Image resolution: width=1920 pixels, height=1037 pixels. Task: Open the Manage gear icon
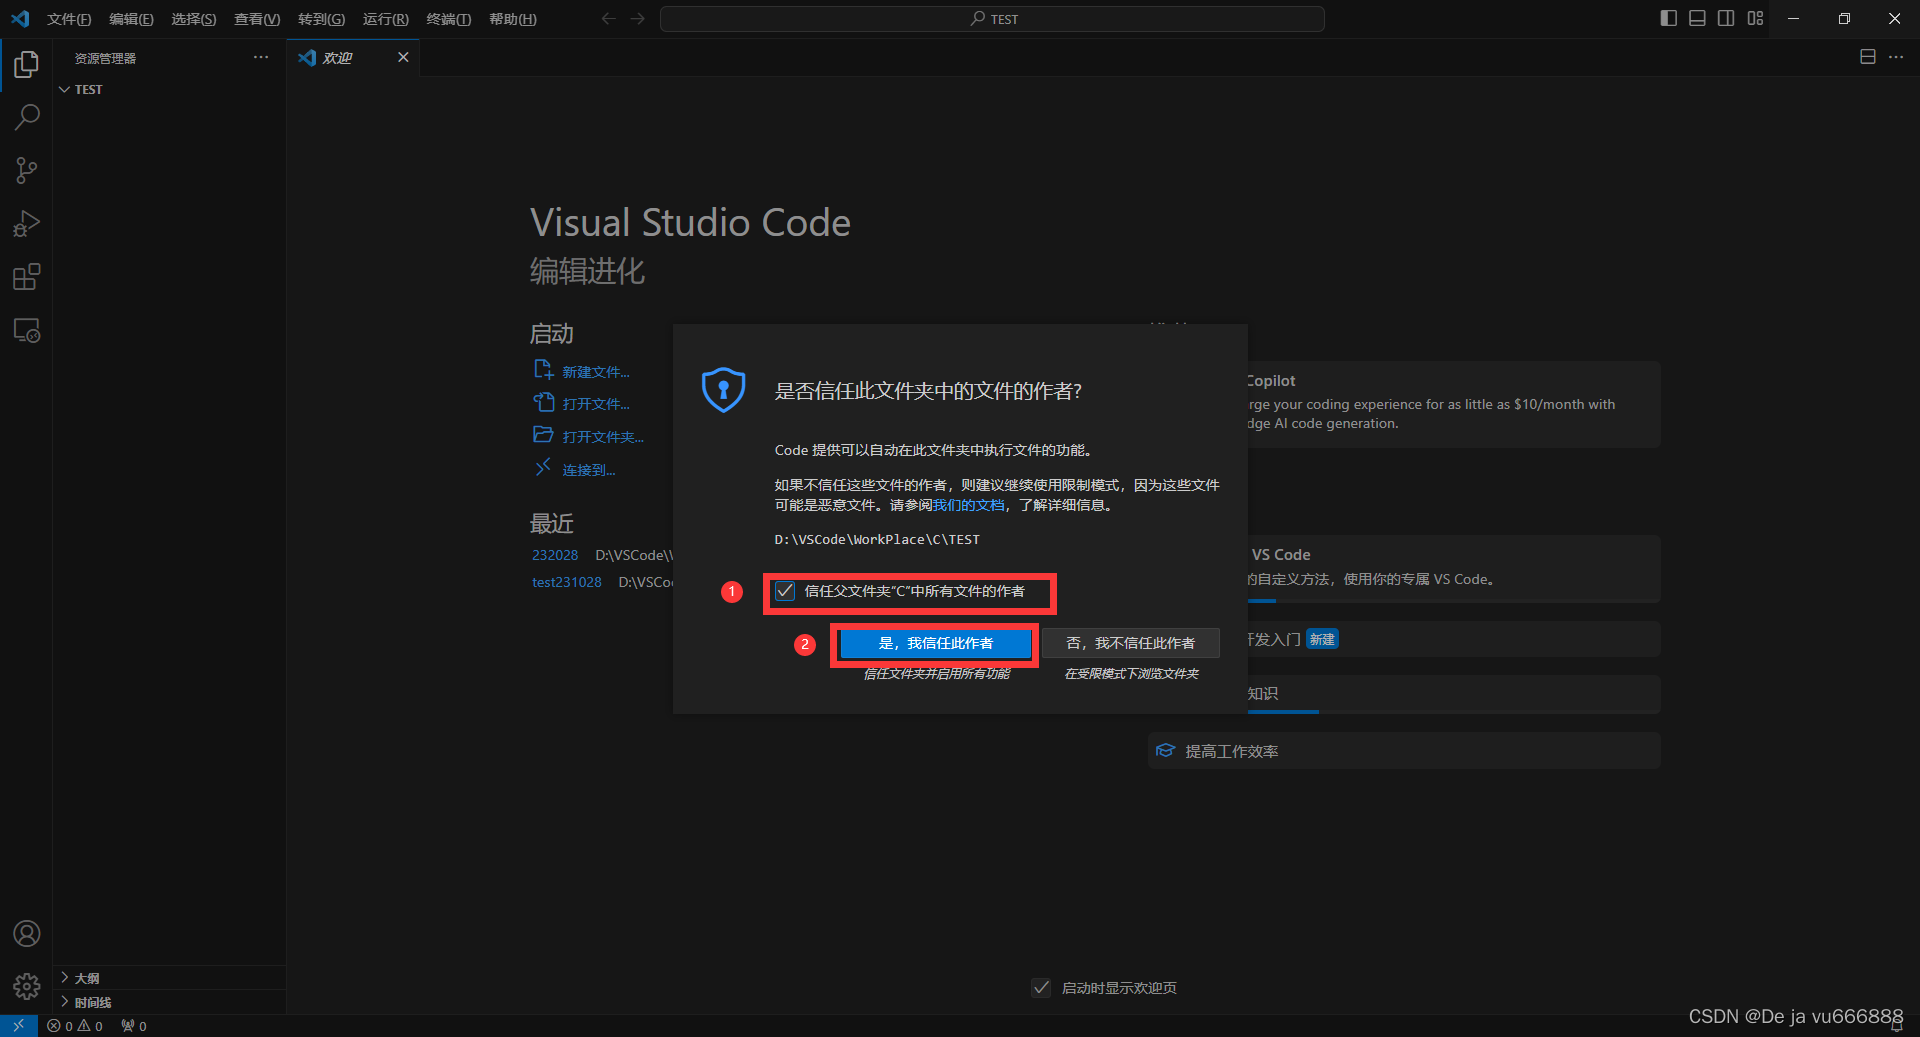coord(26,987)
